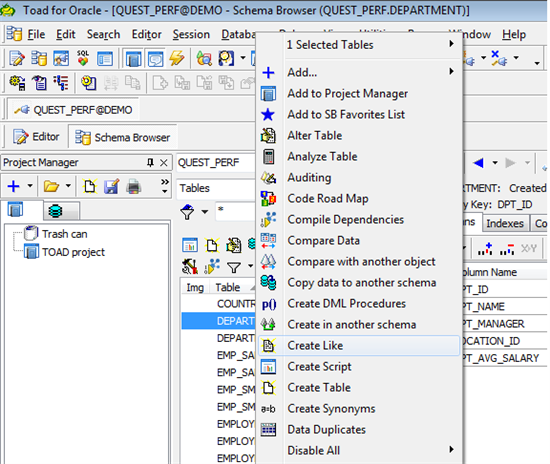Select the COUNTR table row
Viewport: 550px width, 464px height.
(x=219, y=304)
